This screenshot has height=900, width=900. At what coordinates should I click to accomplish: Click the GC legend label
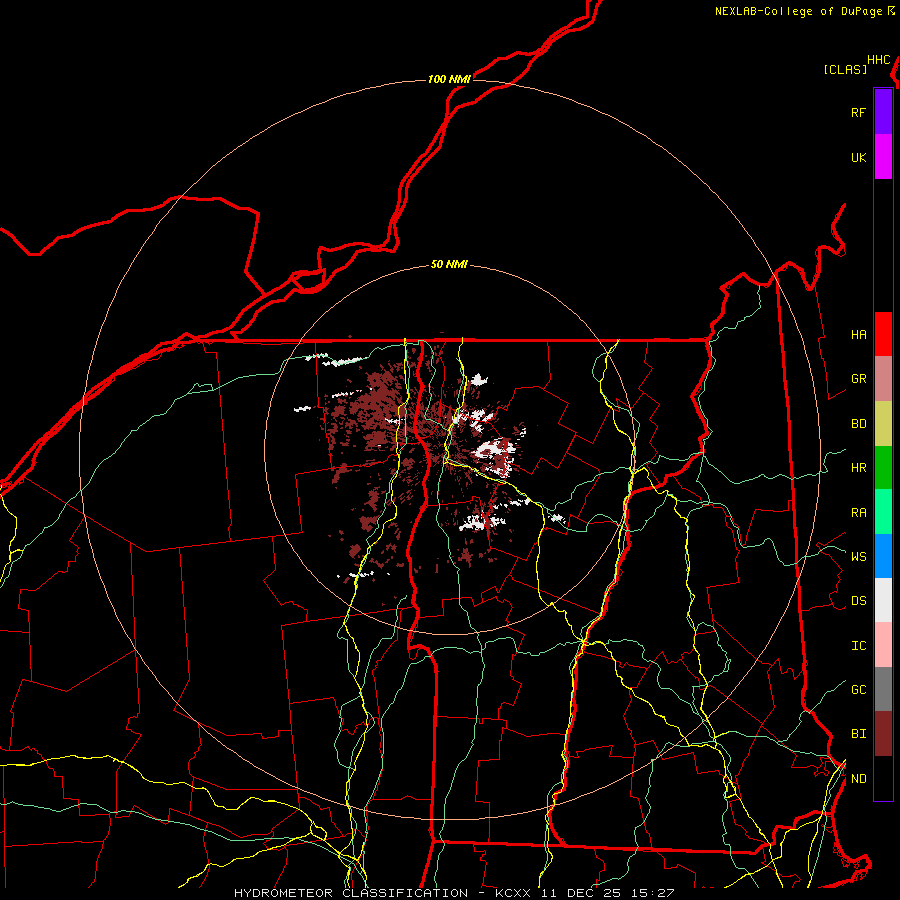pos(858,689)
